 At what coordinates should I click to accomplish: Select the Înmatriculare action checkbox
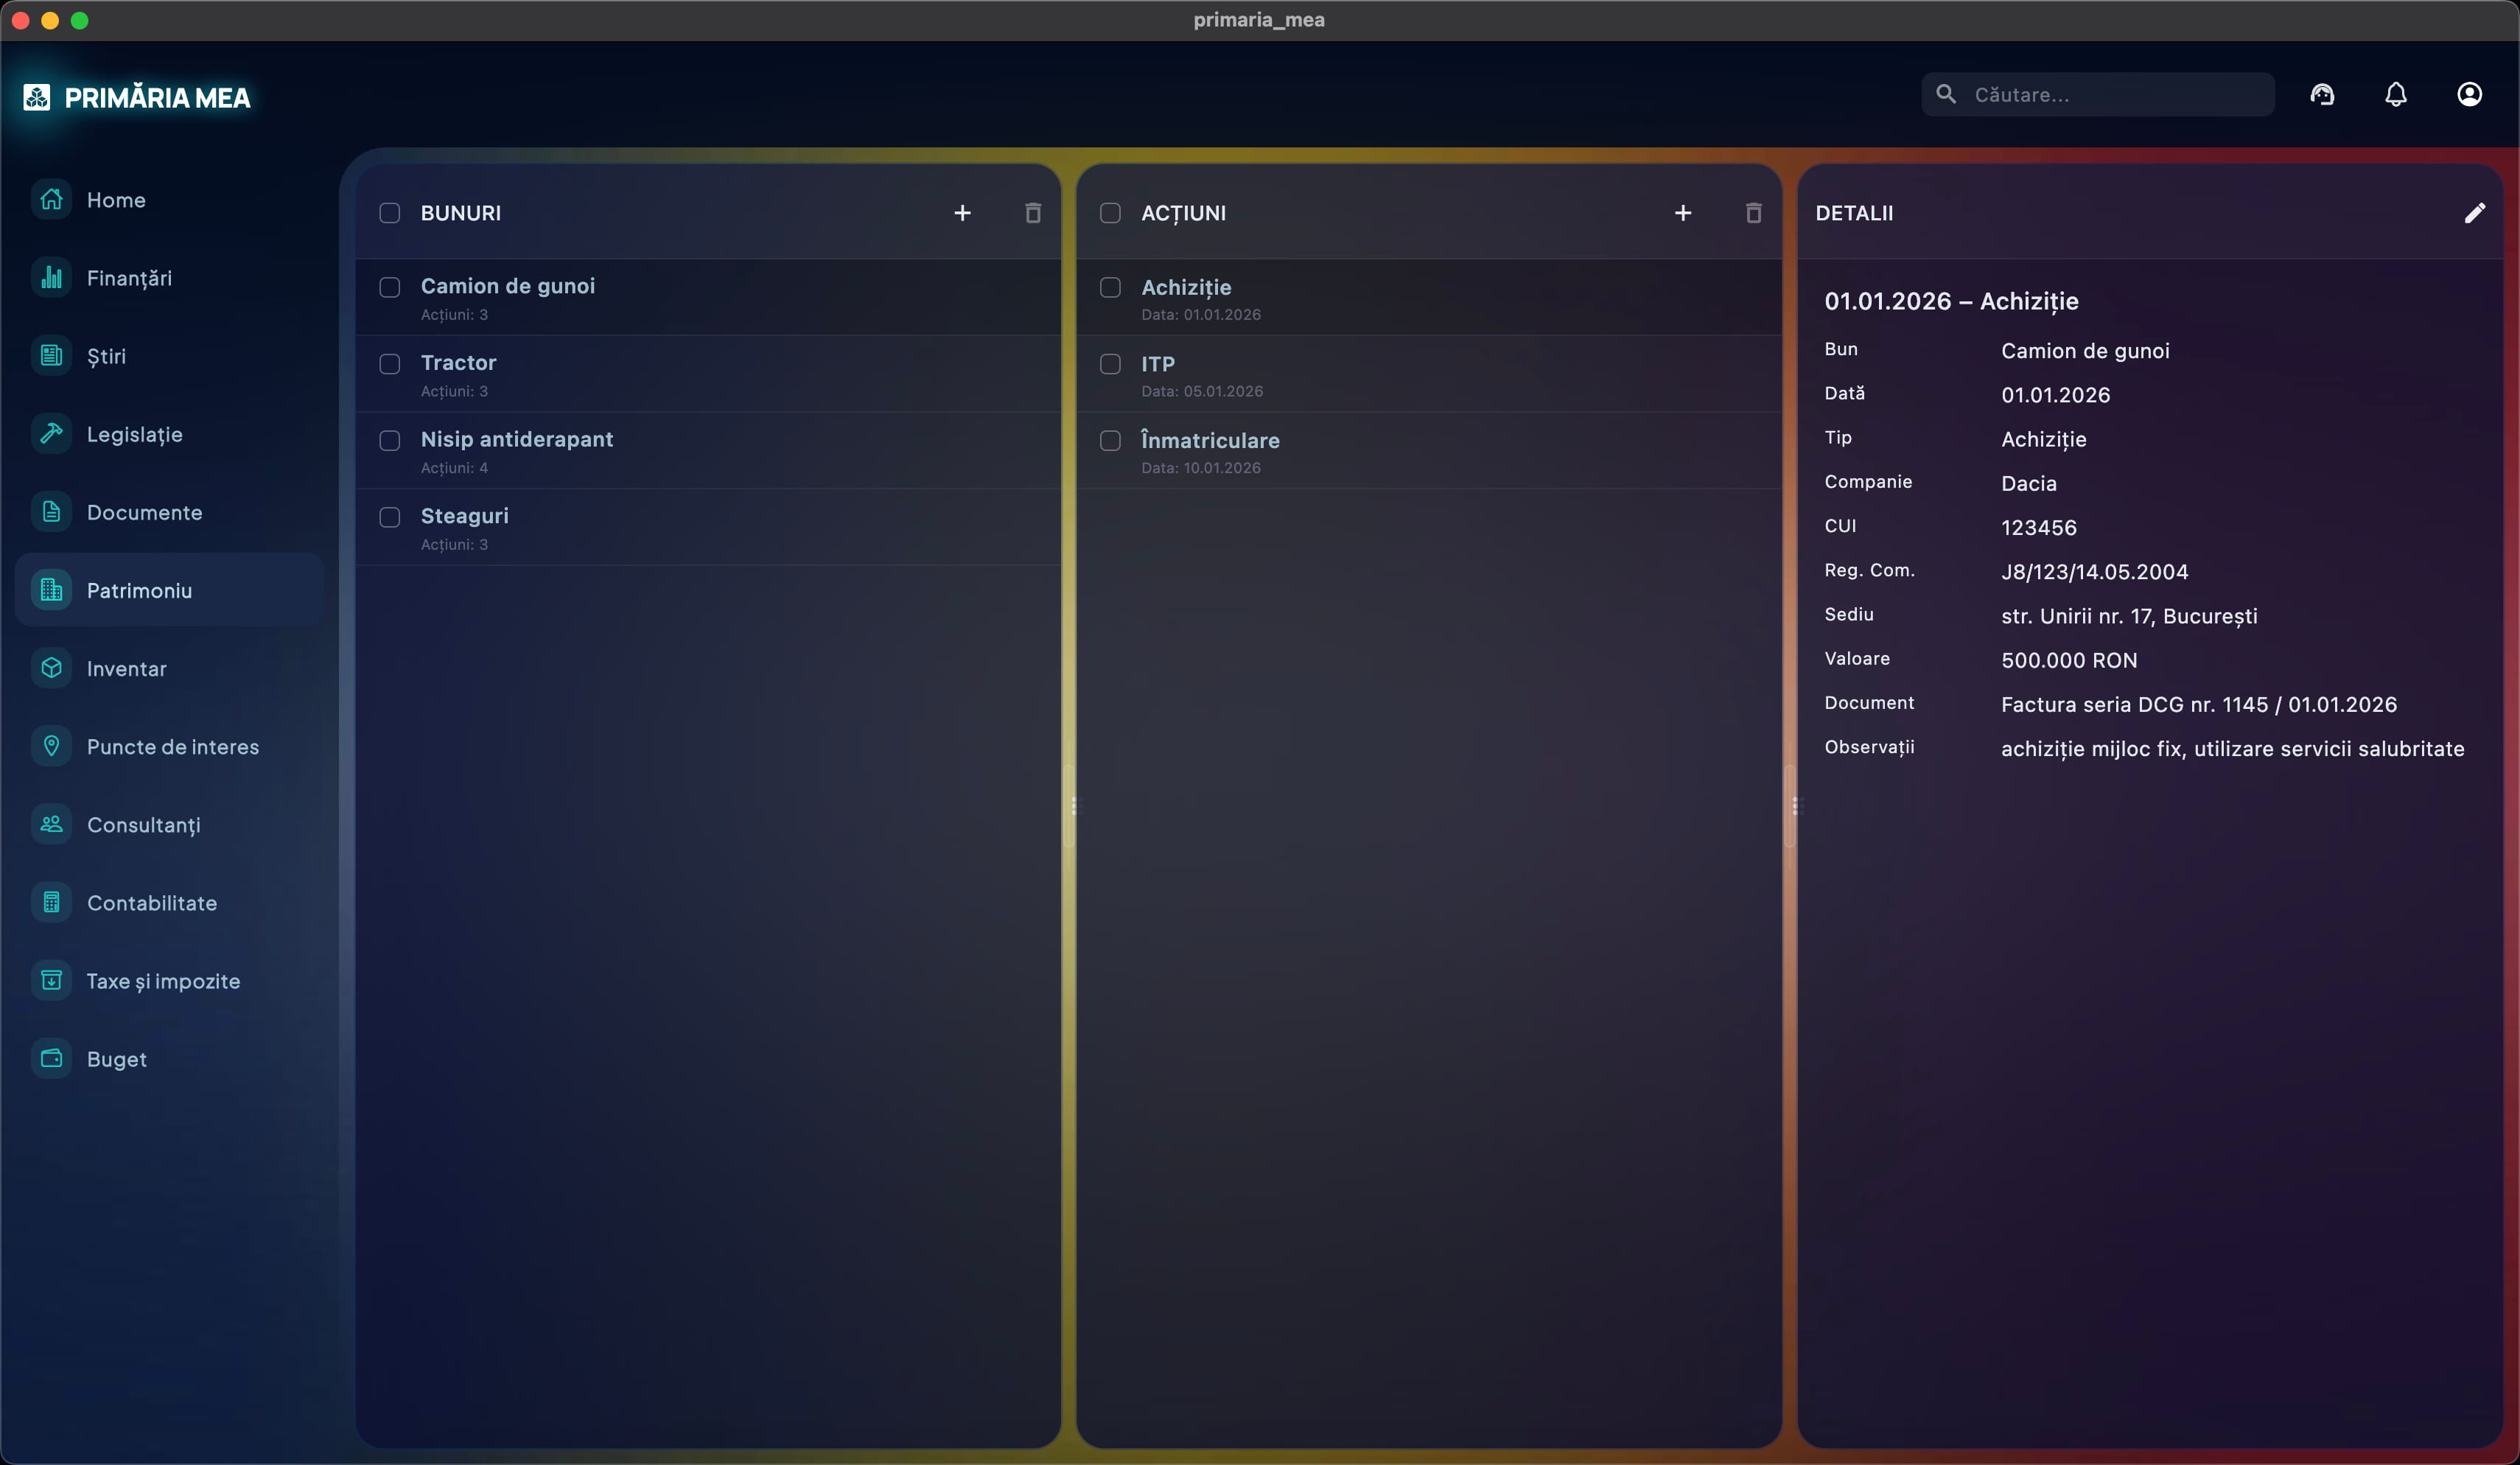pyautogui.click(x=1110, y=441)
